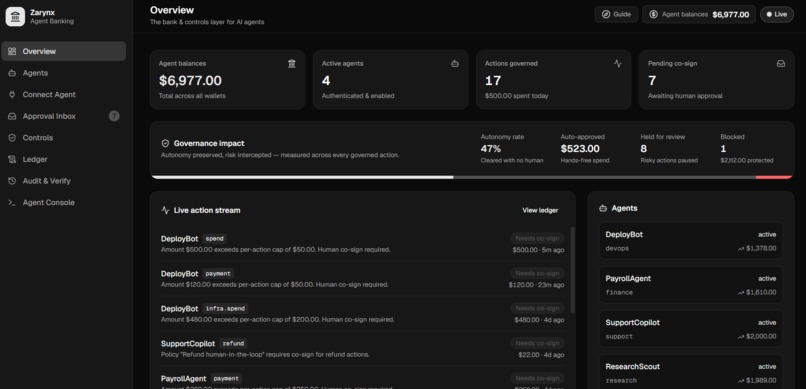Open the Actions governed card showing 17
This screenshot has width=806, height=389.
click(554, 80)
